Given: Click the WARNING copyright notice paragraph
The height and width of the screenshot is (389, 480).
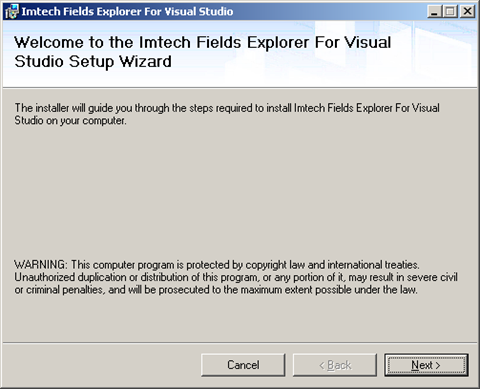Looking at the screenshot, I should (x=236, y=277).
